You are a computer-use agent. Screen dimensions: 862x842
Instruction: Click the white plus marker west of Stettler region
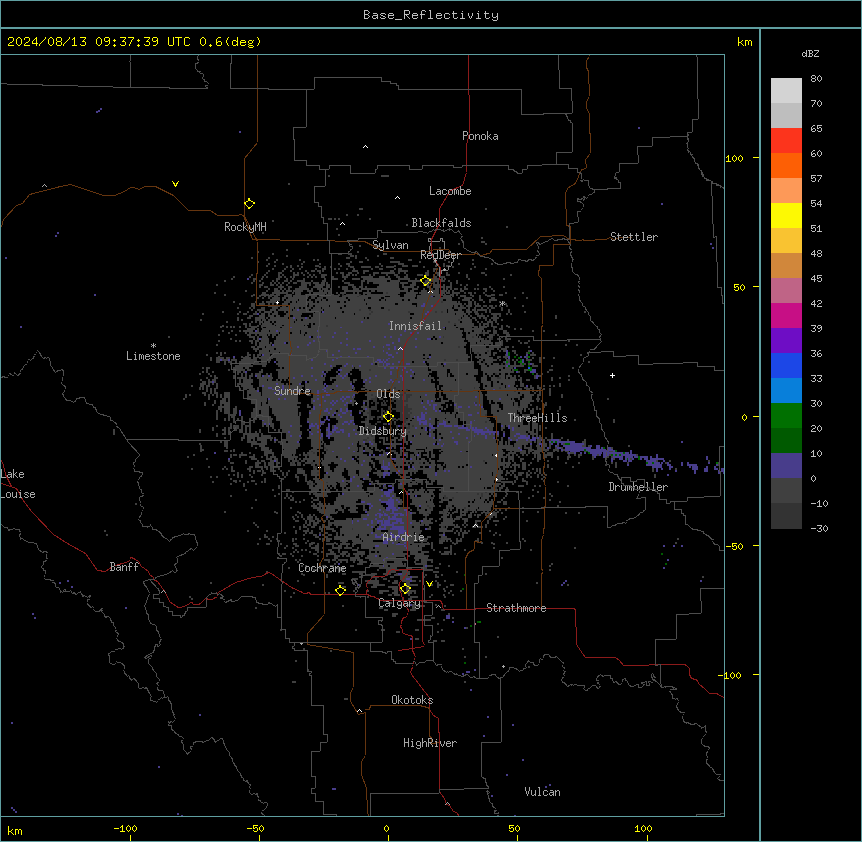[612, 375]
